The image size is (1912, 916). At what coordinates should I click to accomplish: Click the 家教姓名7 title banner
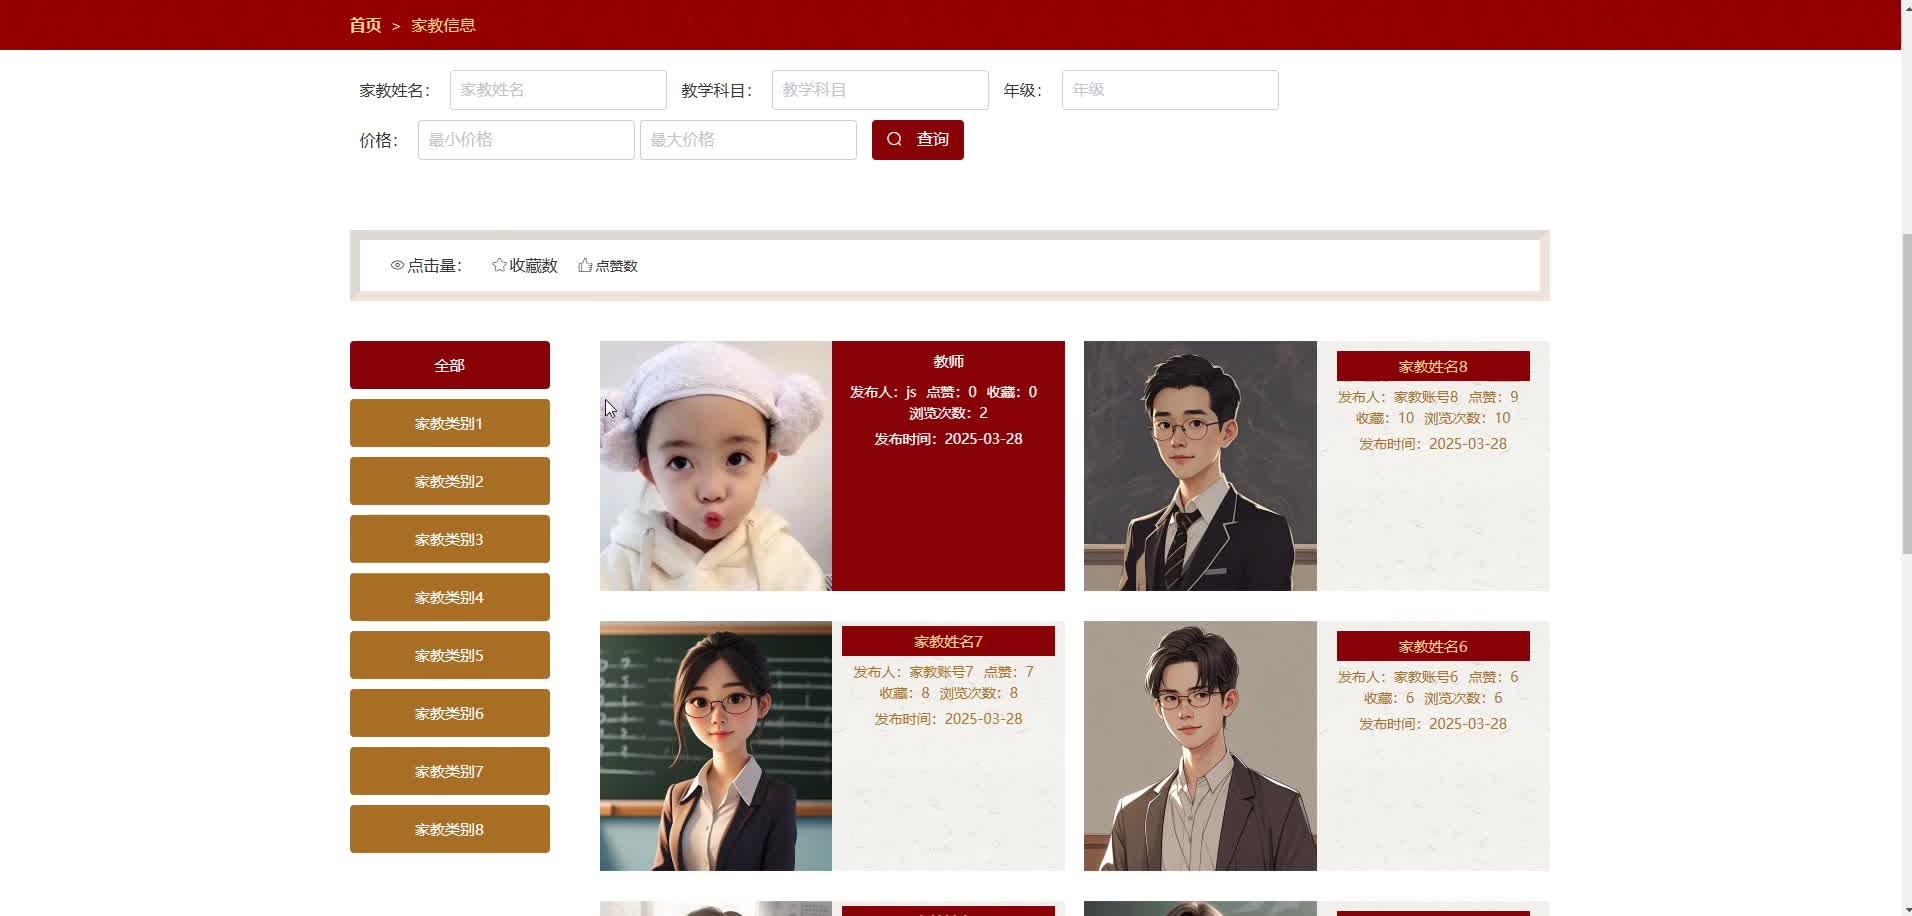point(948,641)
